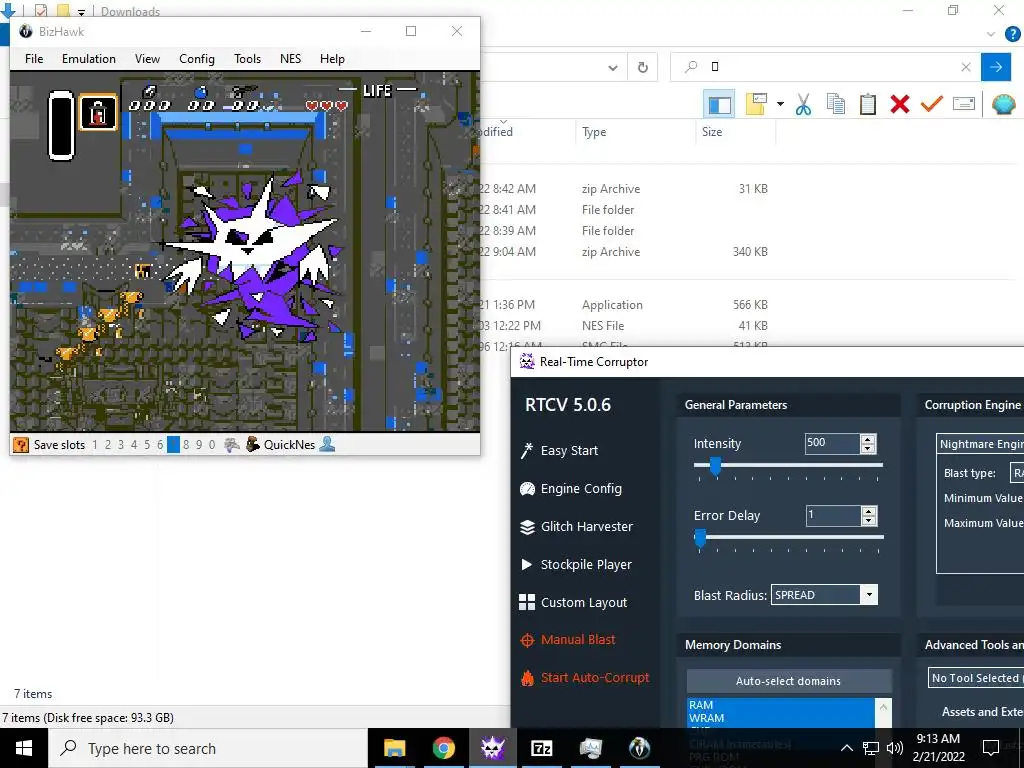The image size is (1024, 768).
Task: Decrease Intensity with the down stepper arrow
Action: (x=868, y=449)
